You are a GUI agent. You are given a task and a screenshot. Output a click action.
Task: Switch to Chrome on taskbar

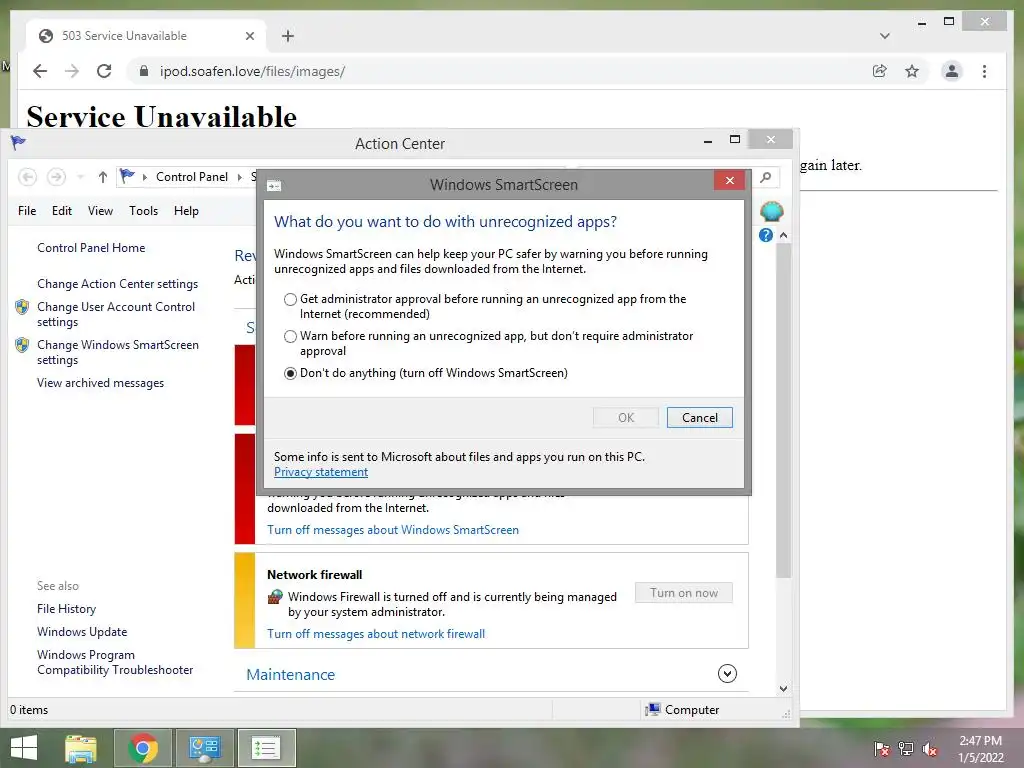pyautogui.click(x=143, y=748)
